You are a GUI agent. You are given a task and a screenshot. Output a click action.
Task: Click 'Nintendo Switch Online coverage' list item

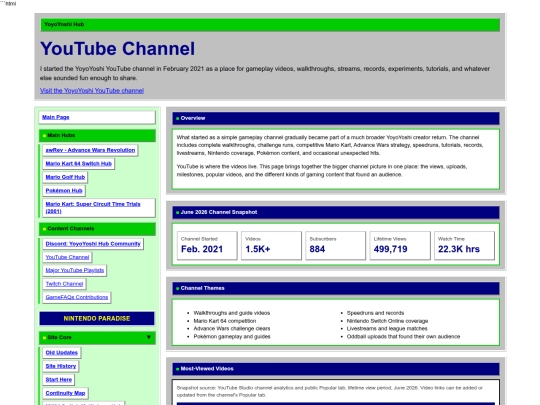(387, 321)
